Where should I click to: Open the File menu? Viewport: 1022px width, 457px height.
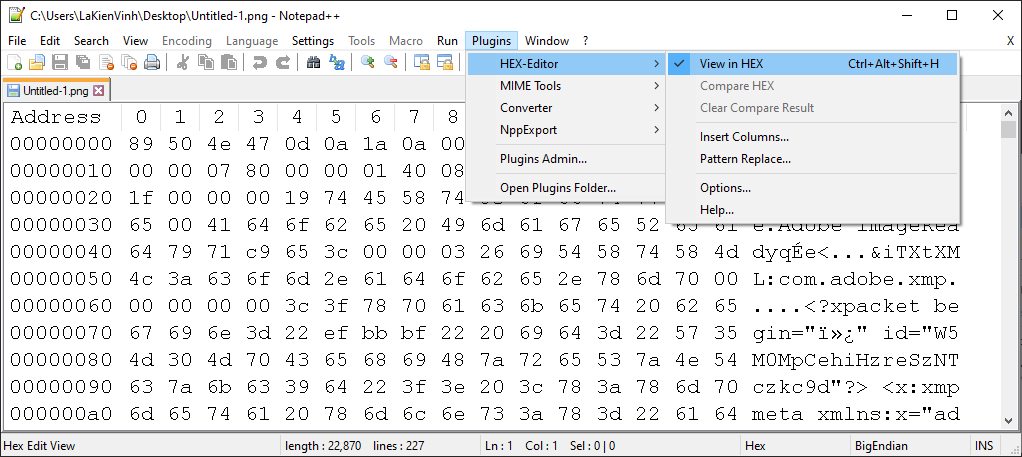17,40
